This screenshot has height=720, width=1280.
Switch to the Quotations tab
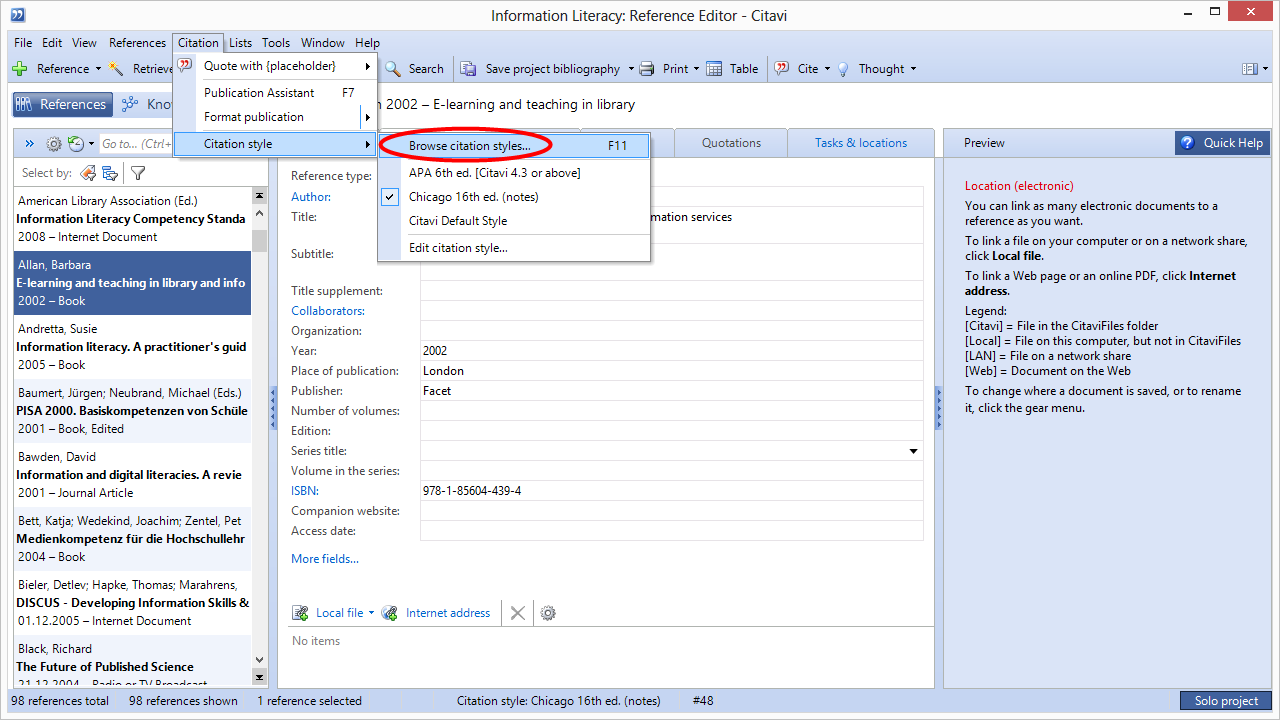(x=731, y=143)
